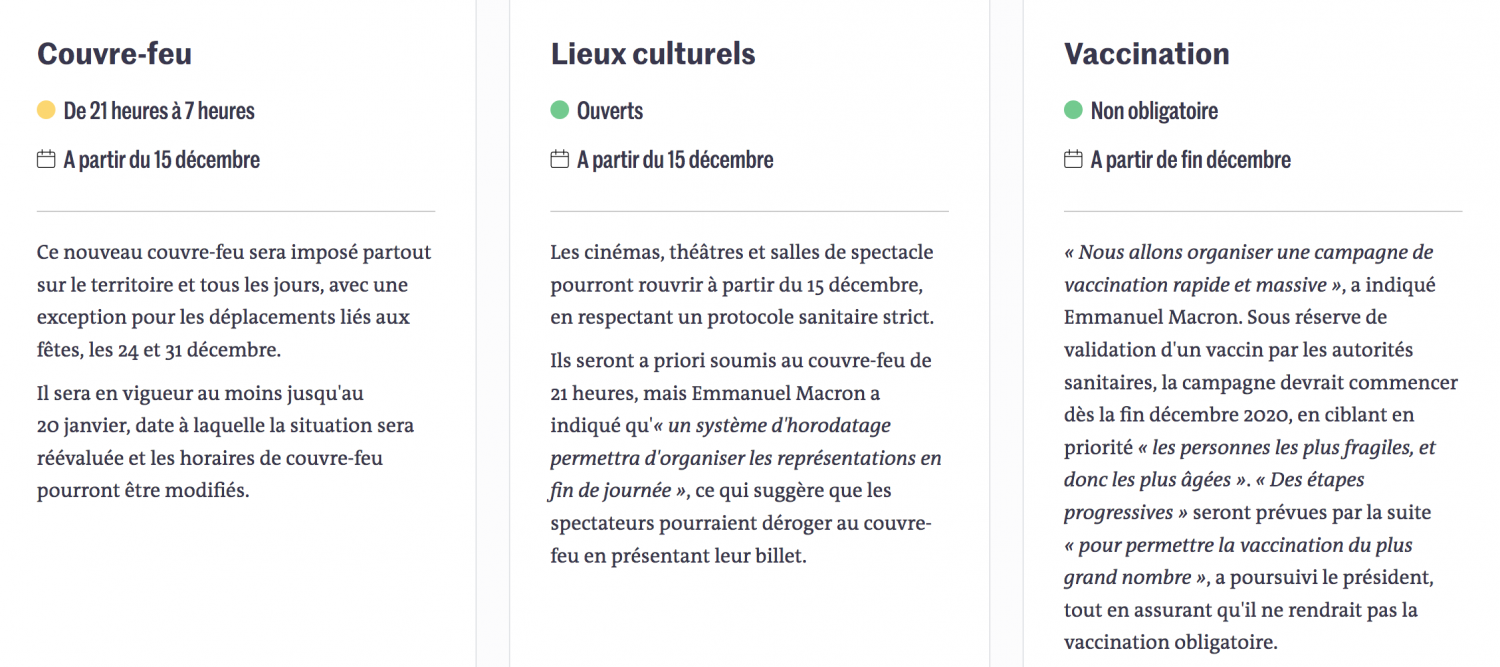The image size is (1500, 667).
Task: Click the paragraph starting 'Ce nouveau couvre-feu'
Action: point(235,301)
